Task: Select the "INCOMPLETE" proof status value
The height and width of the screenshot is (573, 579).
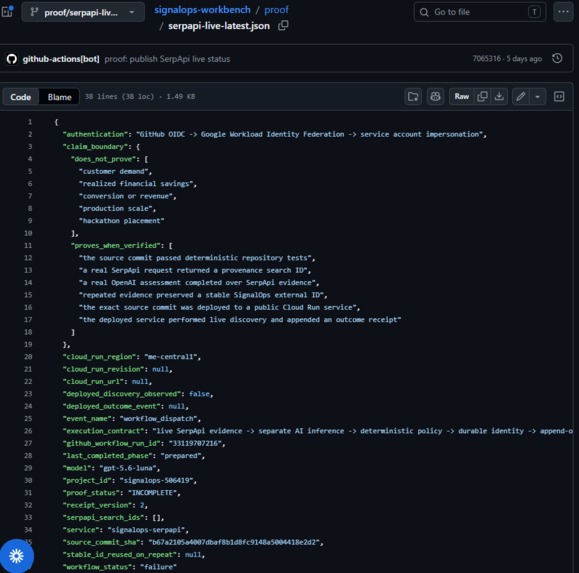Action: coord(152,493)
